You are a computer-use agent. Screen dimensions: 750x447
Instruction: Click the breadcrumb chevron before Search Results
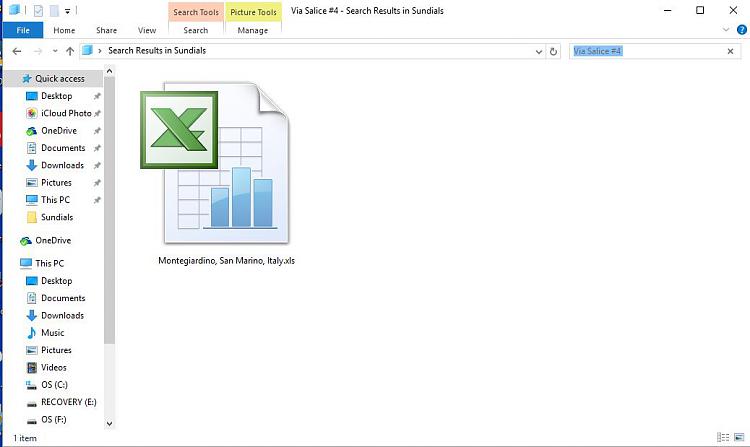[99, 51]
